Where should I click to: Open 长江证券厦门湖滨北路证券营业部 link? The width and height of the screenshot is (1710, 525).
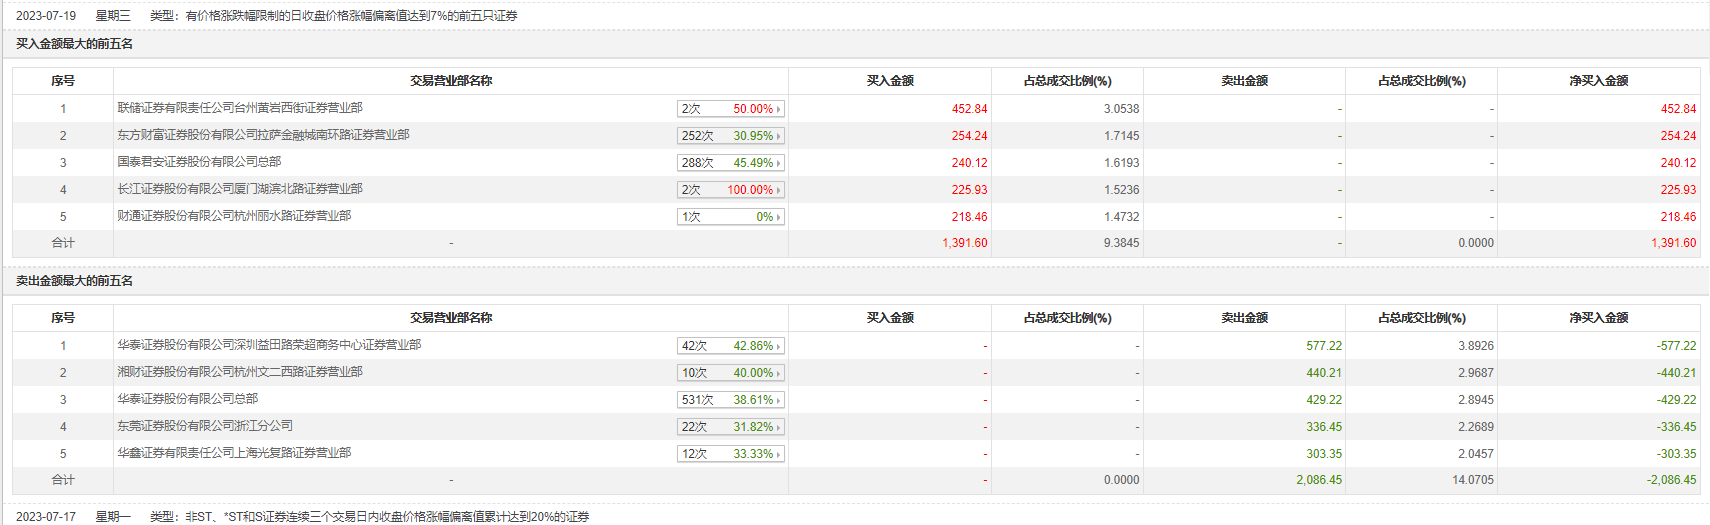(240, 189)
